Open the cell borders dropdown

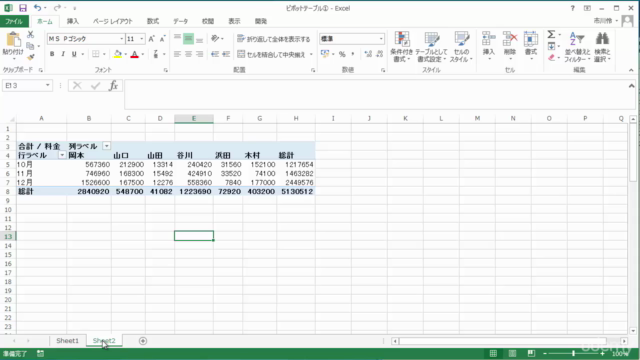click(104, 54)
